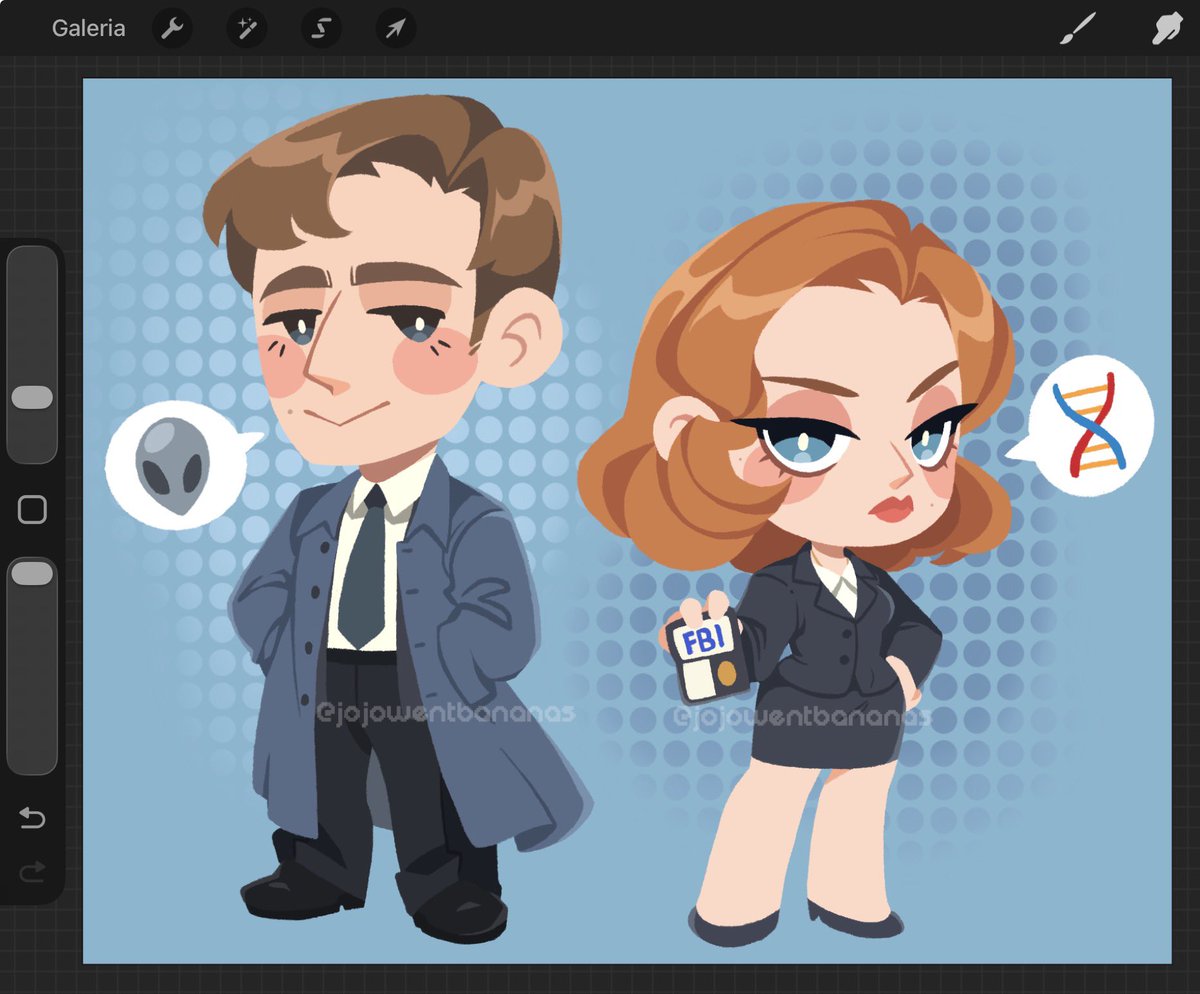Undo the last action with undo arrow
Viewport: 1200px width, 994px height.
32,820
